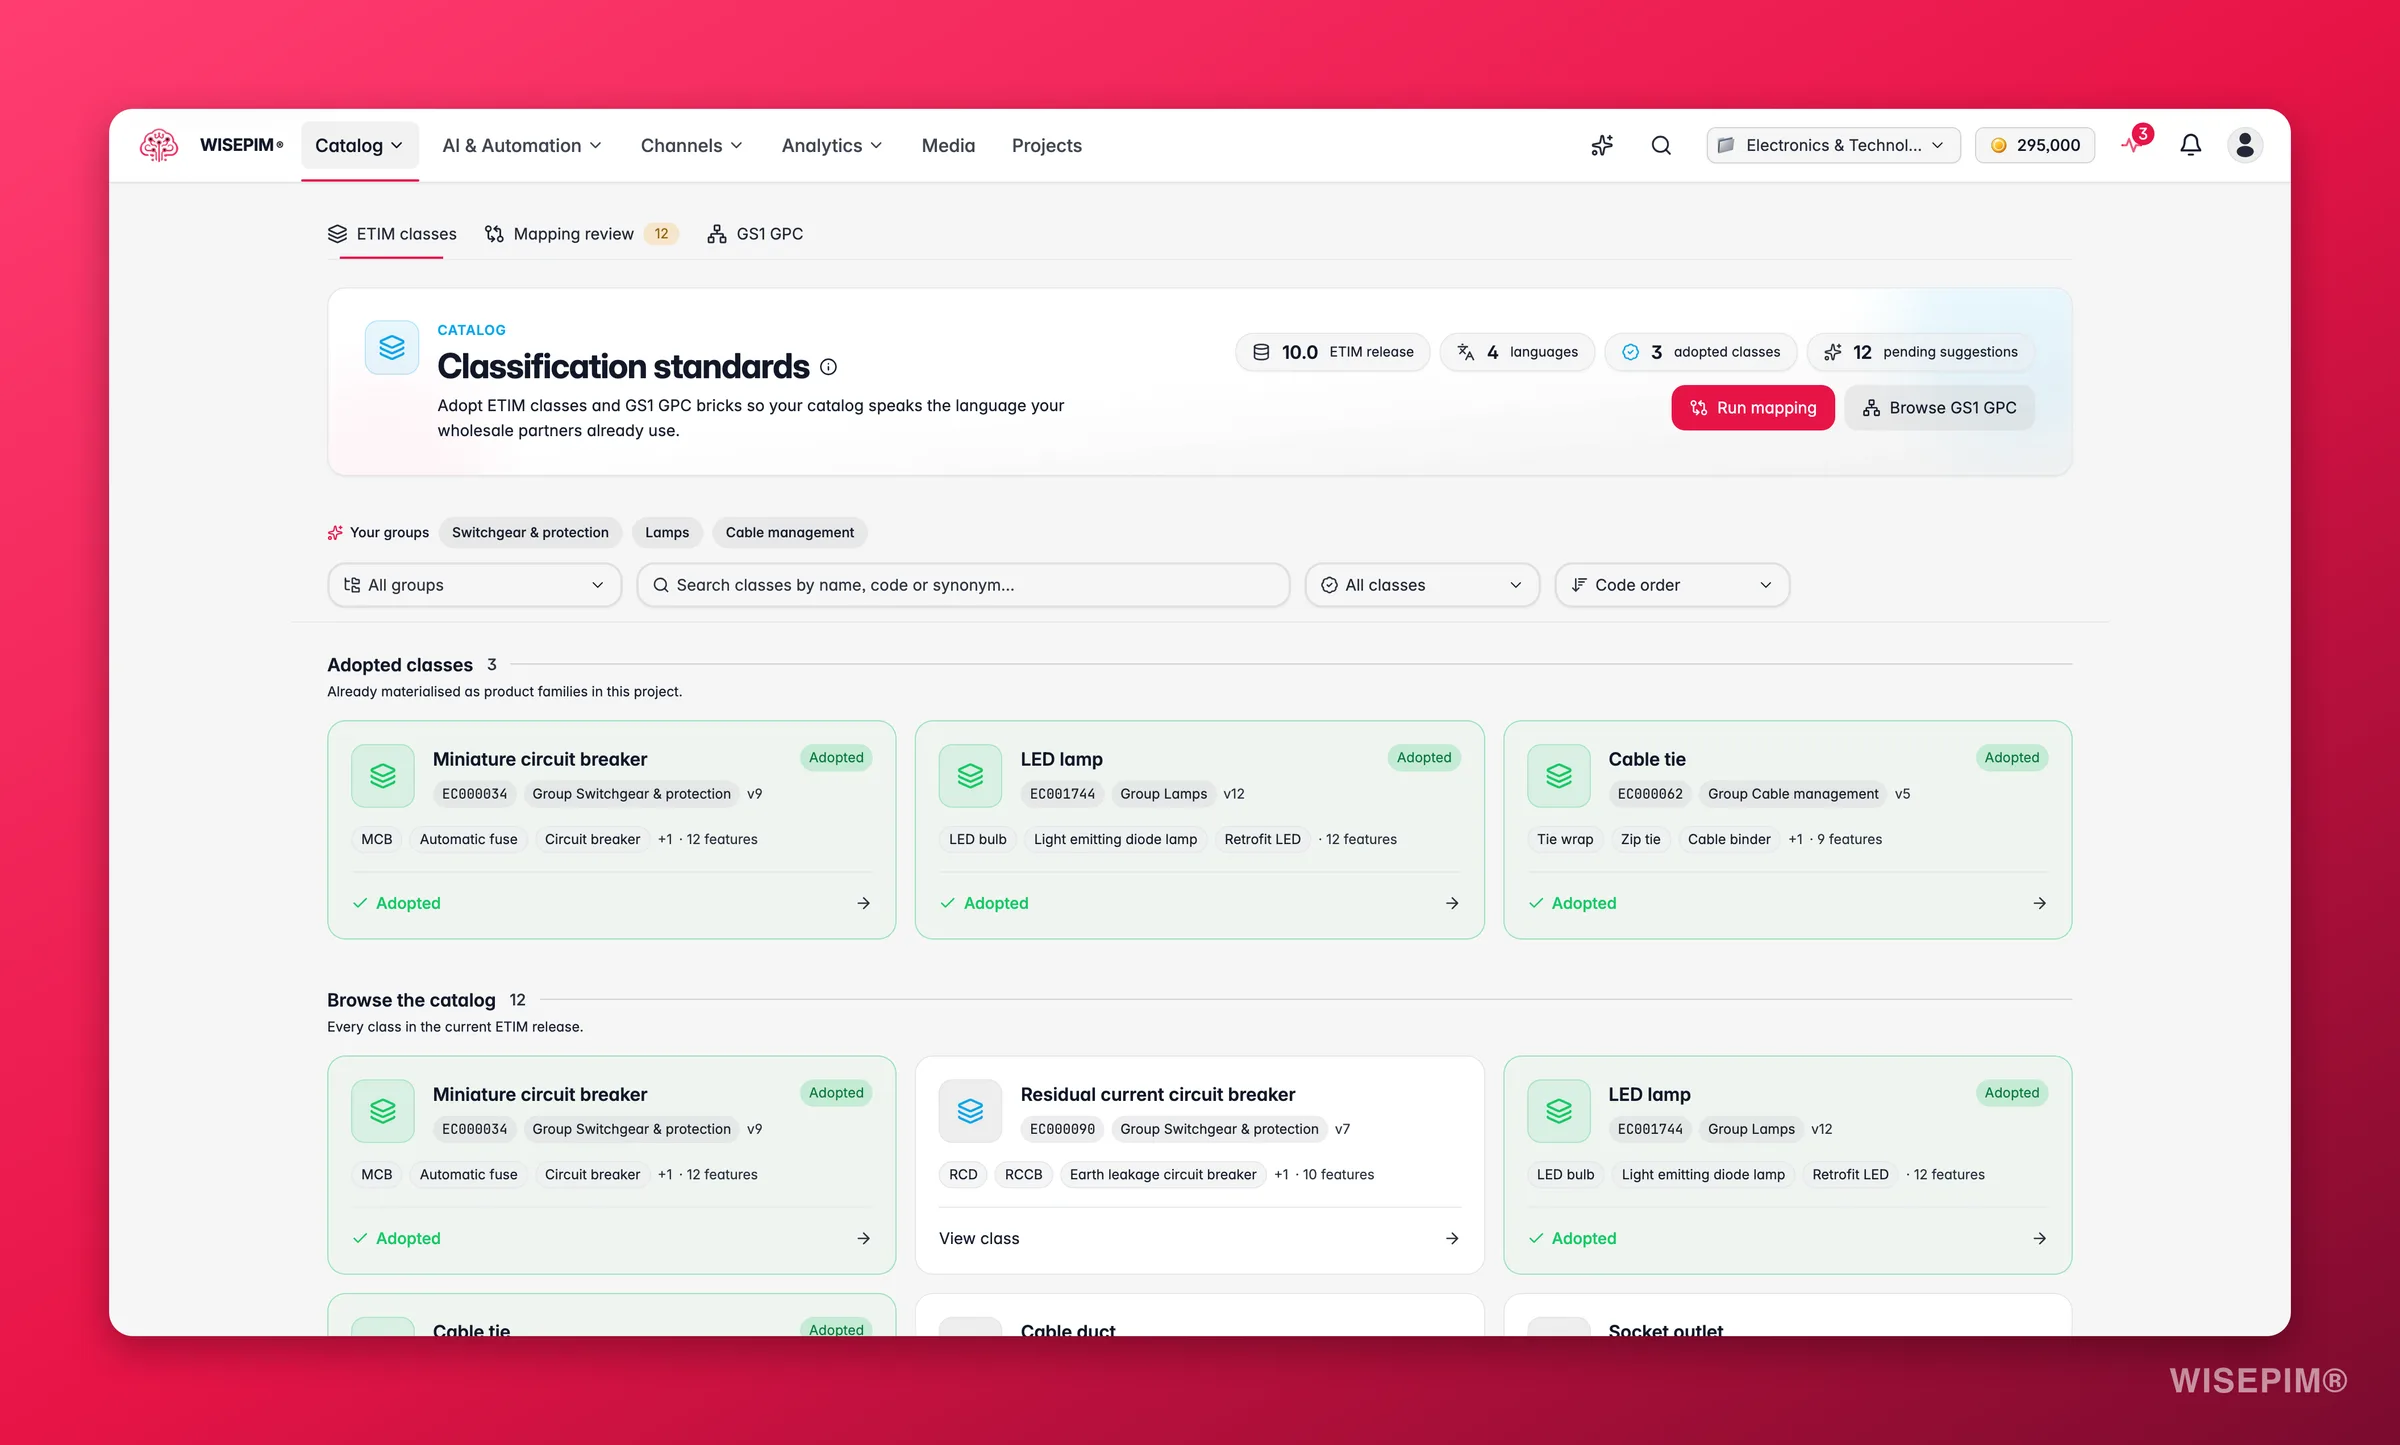Screen dimensions: 2400x1445
Task: Open arrow on the catalog LED lamp card
Action: click(2040, 1238)
